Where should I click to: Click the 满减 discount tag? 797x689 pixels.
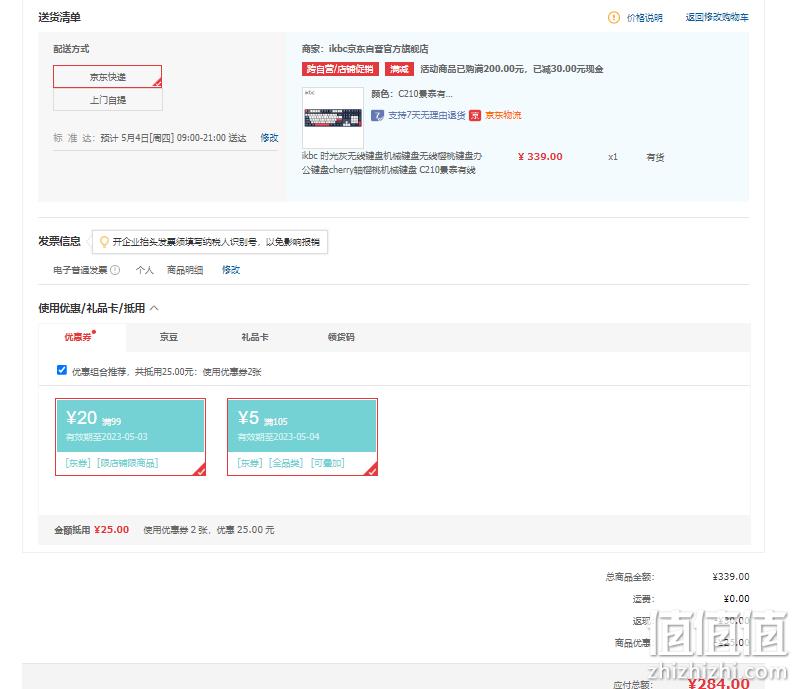click(x=400, y=69)
